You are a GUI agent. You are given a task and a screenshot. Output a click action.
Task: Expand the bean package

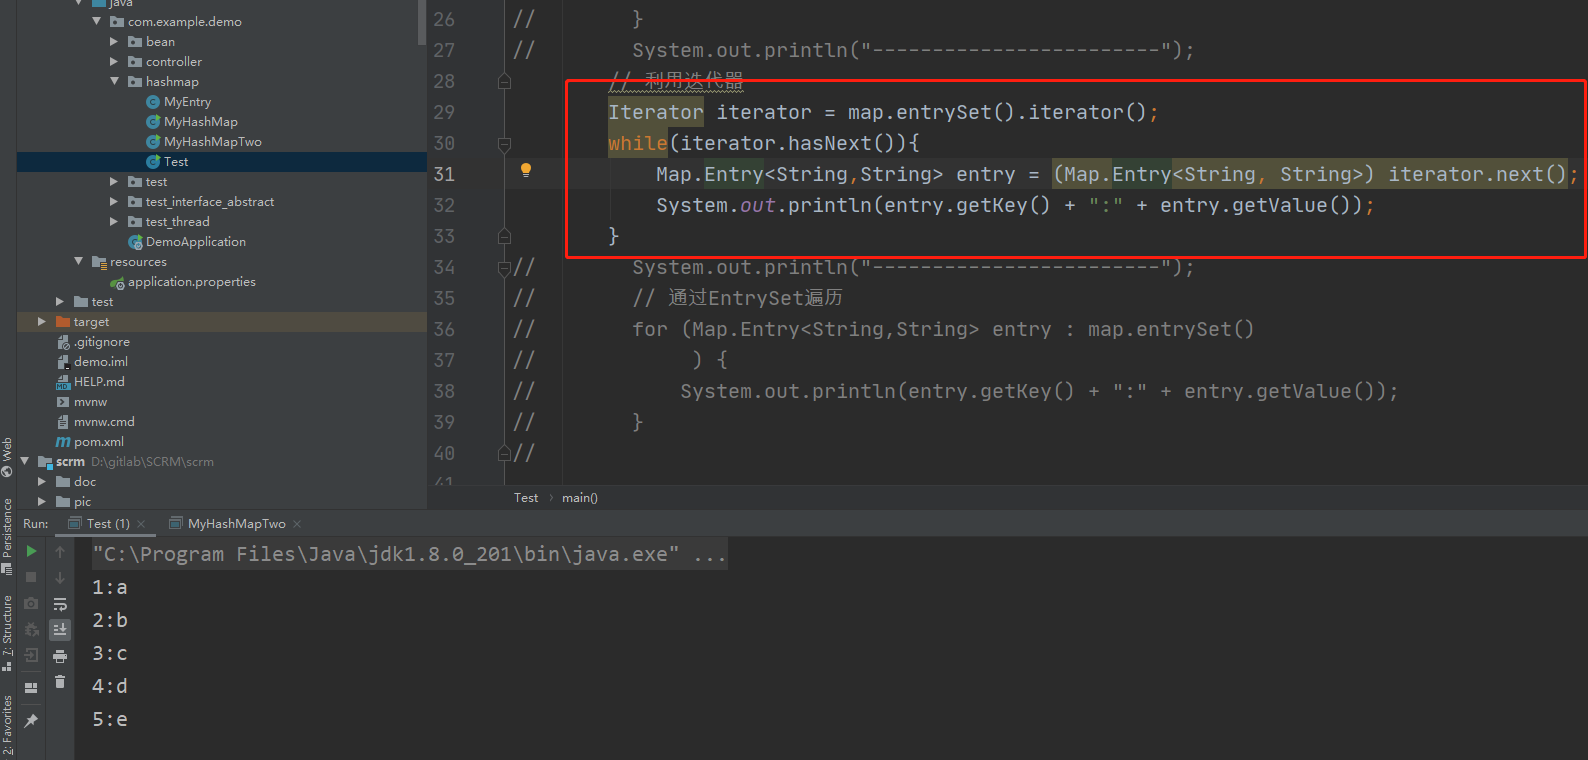coord(114,41)
